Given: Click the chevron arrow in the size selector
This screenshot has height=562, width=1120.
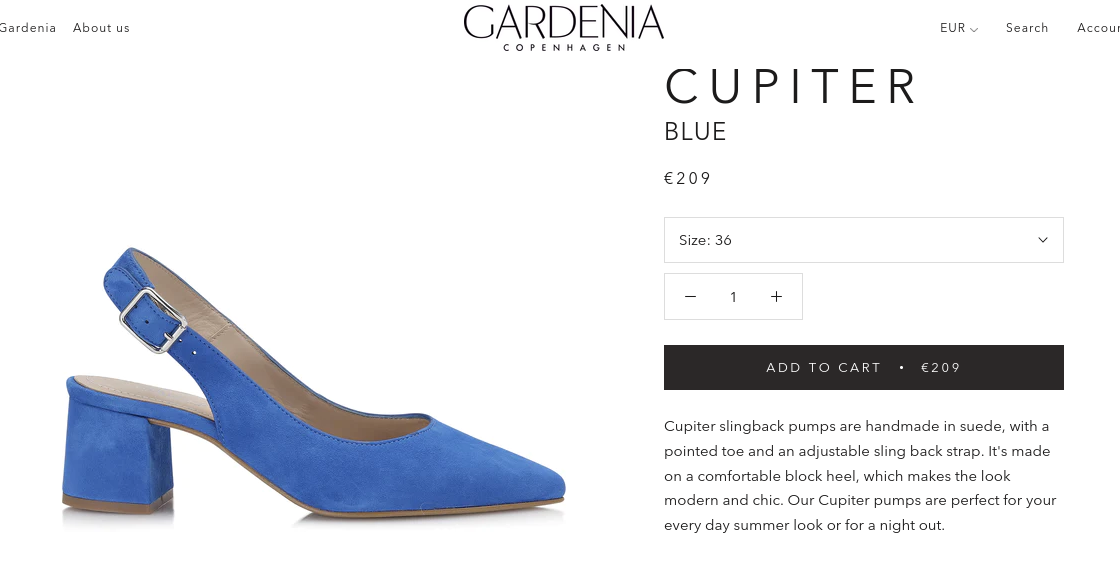Looking at the screenshot, I should [1043, 240].
